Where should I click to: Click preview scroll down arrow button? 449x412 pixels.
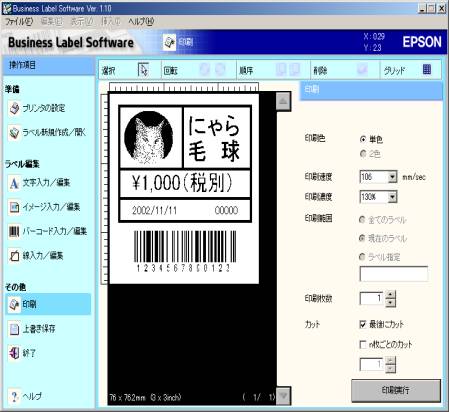coord(283,396)
